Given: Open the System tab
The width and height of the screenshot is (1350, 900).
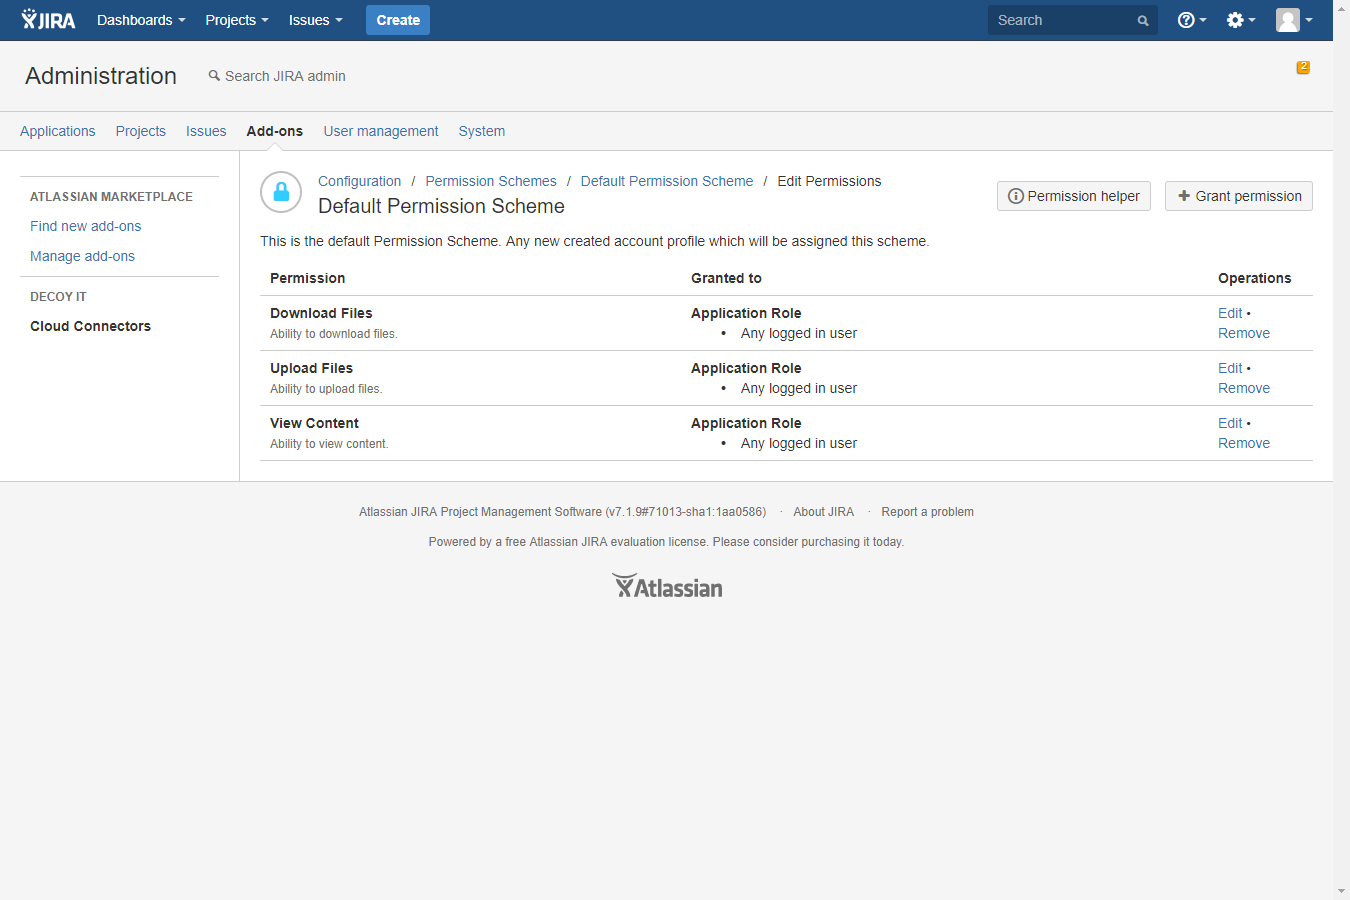Looking at the screenshot, I should [x=482, y=131].
